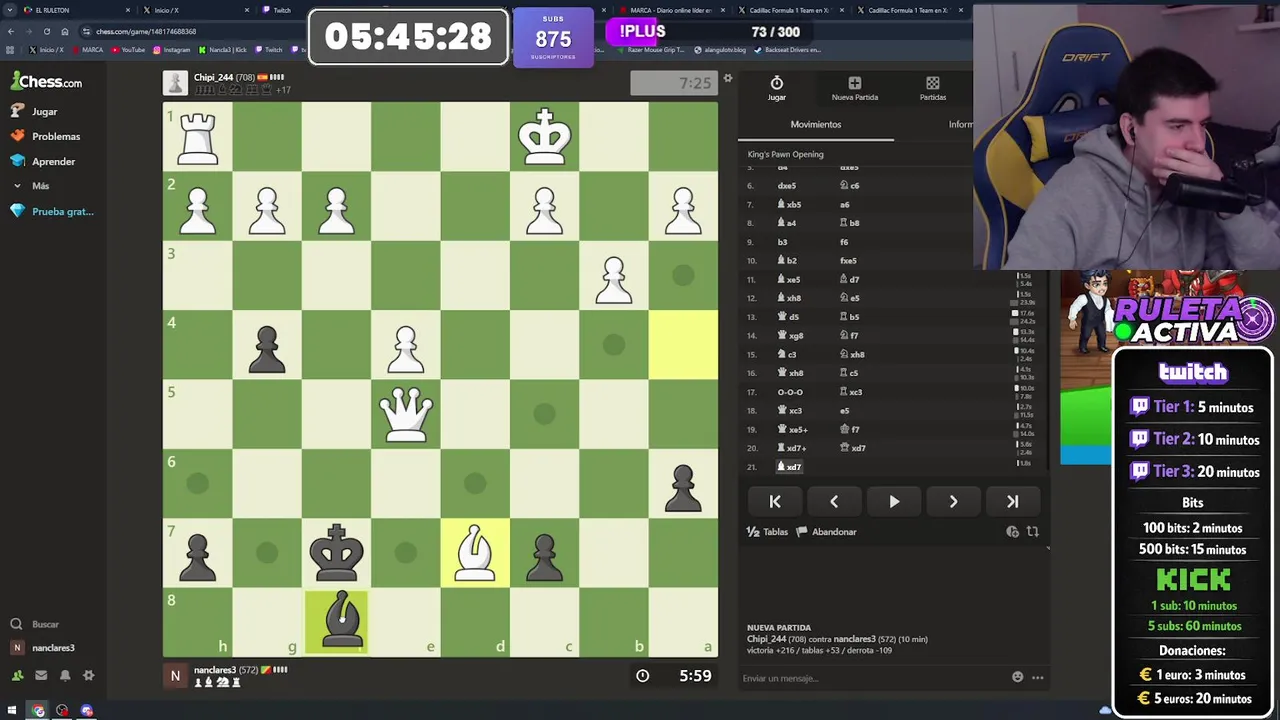
Task: Click Chrome icon in taskbar
Action: click(x=38, y=711)
